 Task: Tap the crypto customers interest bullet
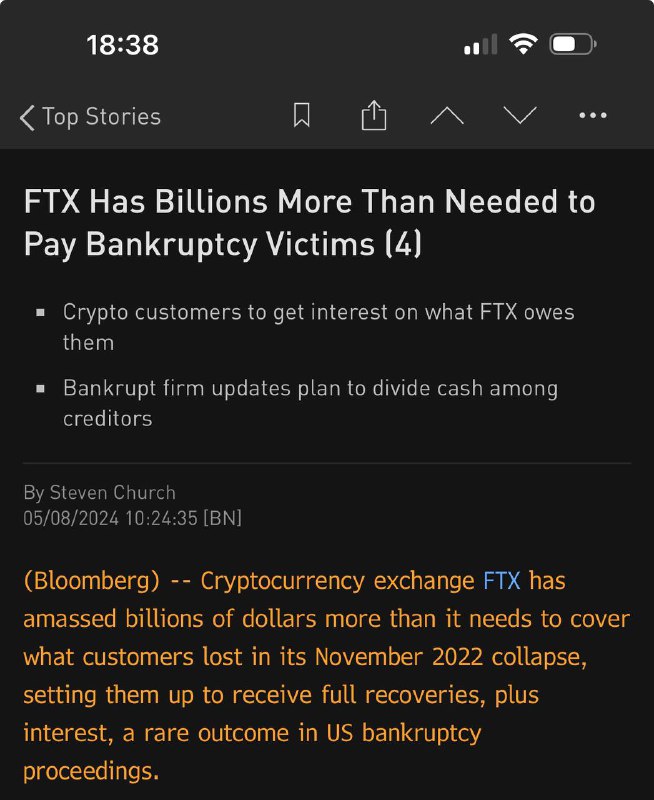coord(318,326)
